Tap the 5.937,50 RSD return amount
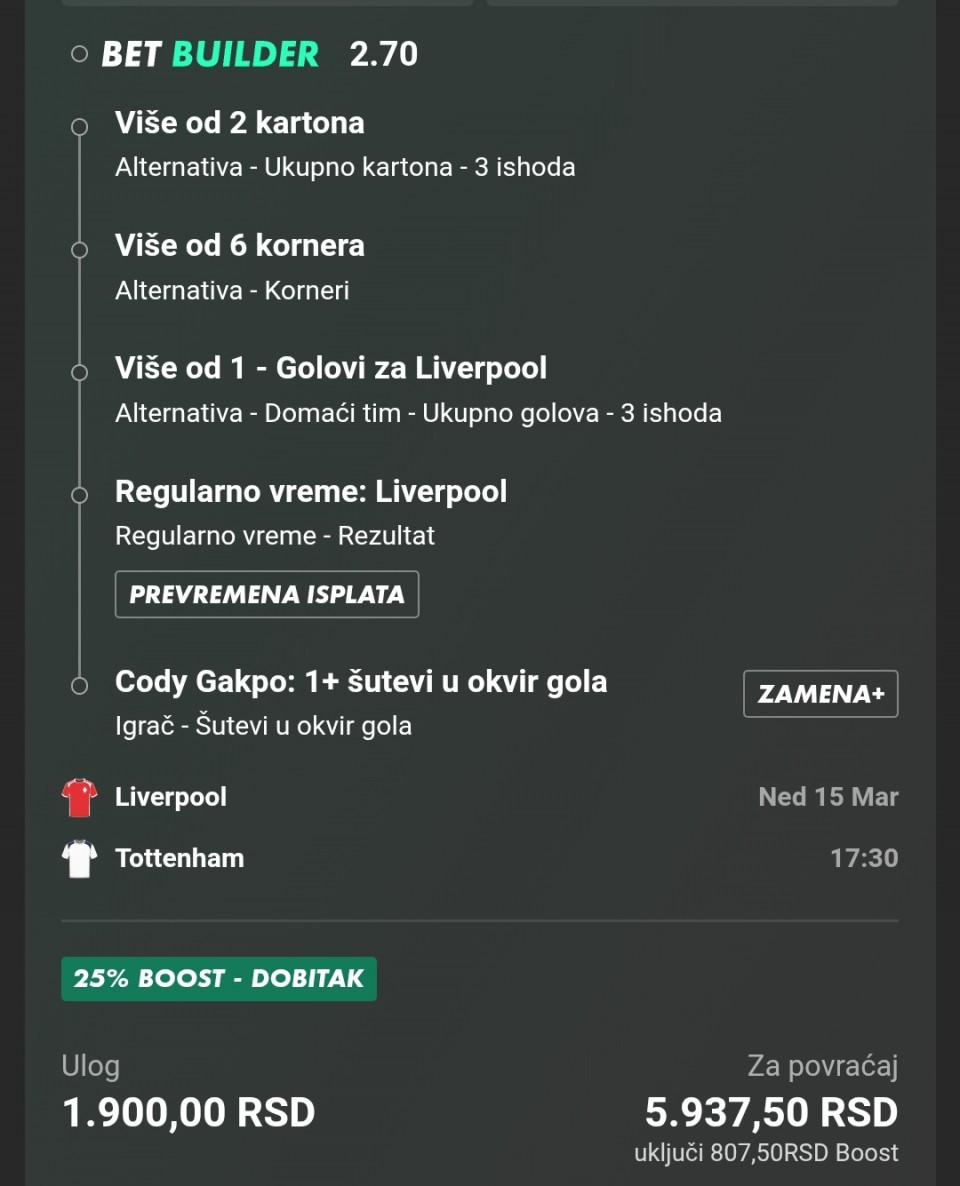The width and height of the screenshot is (960, 1186). 771,1112
